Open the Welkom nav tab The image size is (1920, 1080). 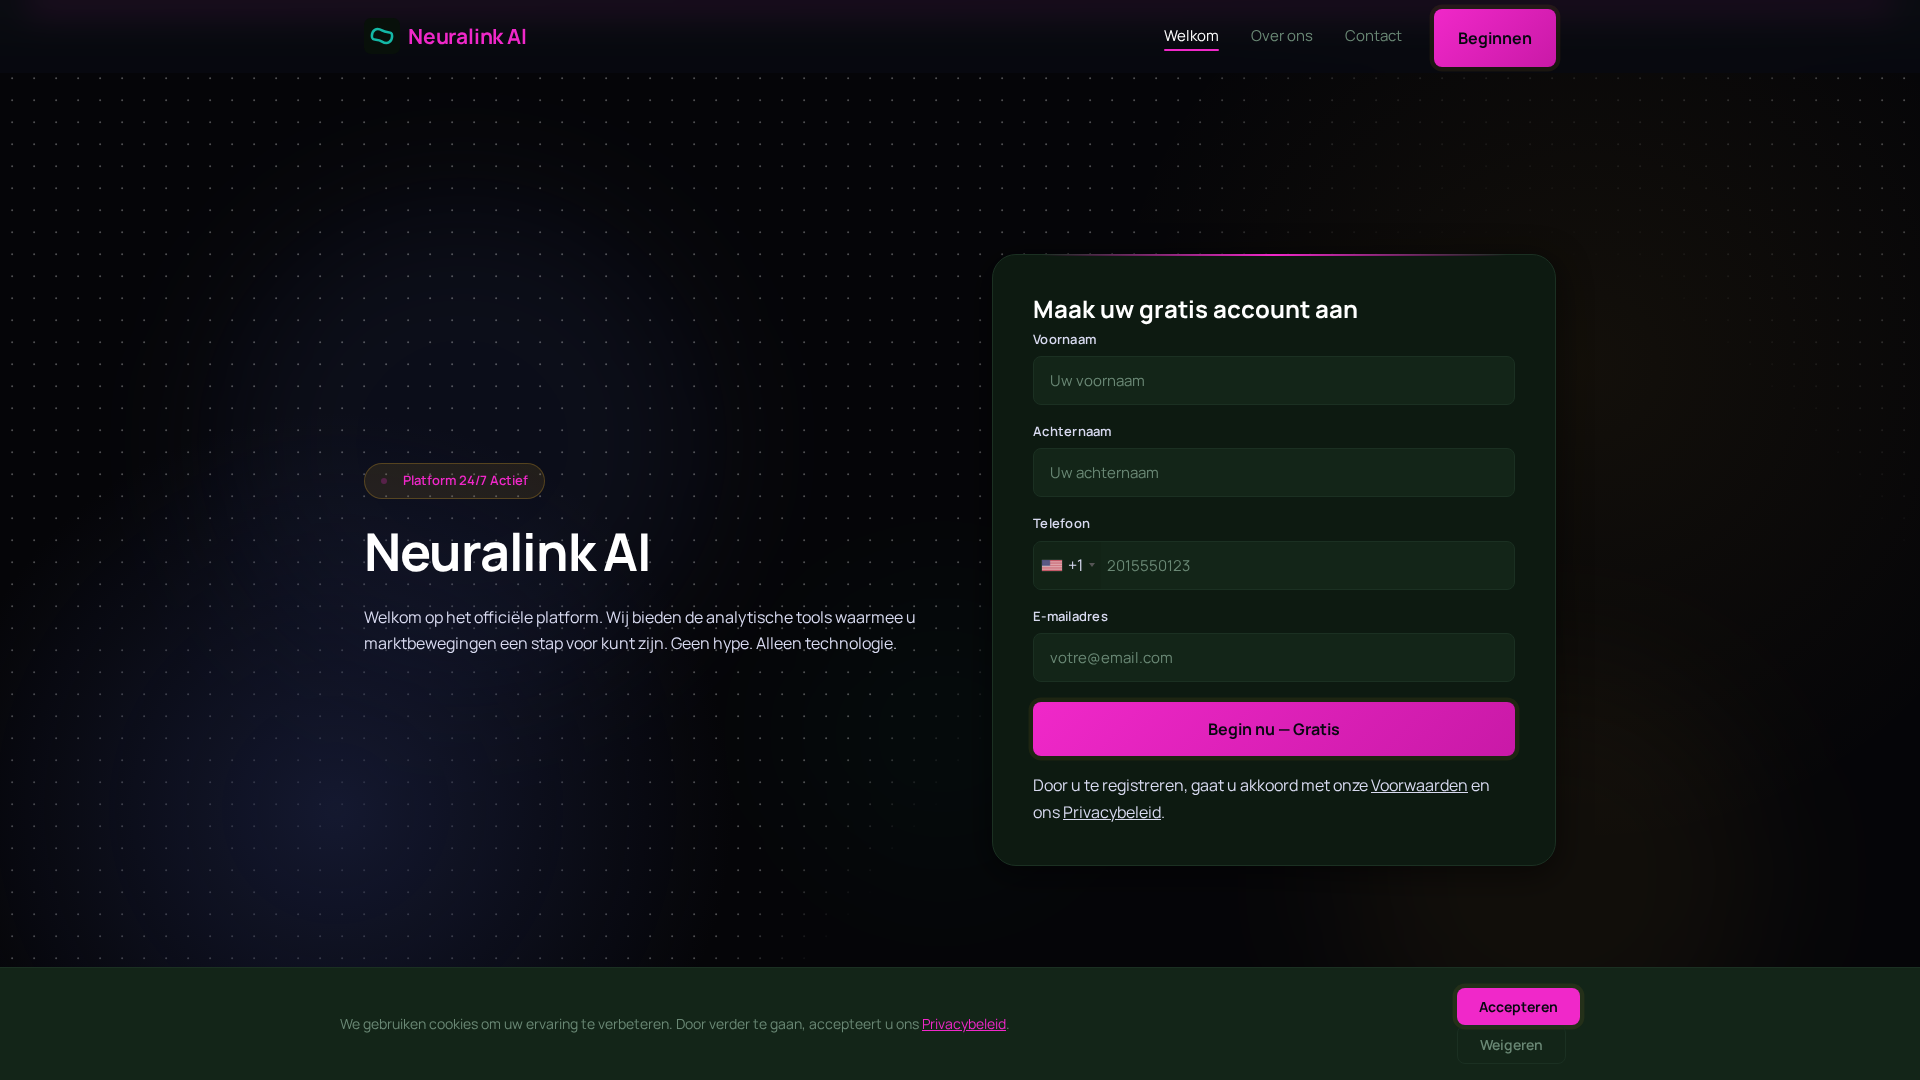click(1191, 36)
